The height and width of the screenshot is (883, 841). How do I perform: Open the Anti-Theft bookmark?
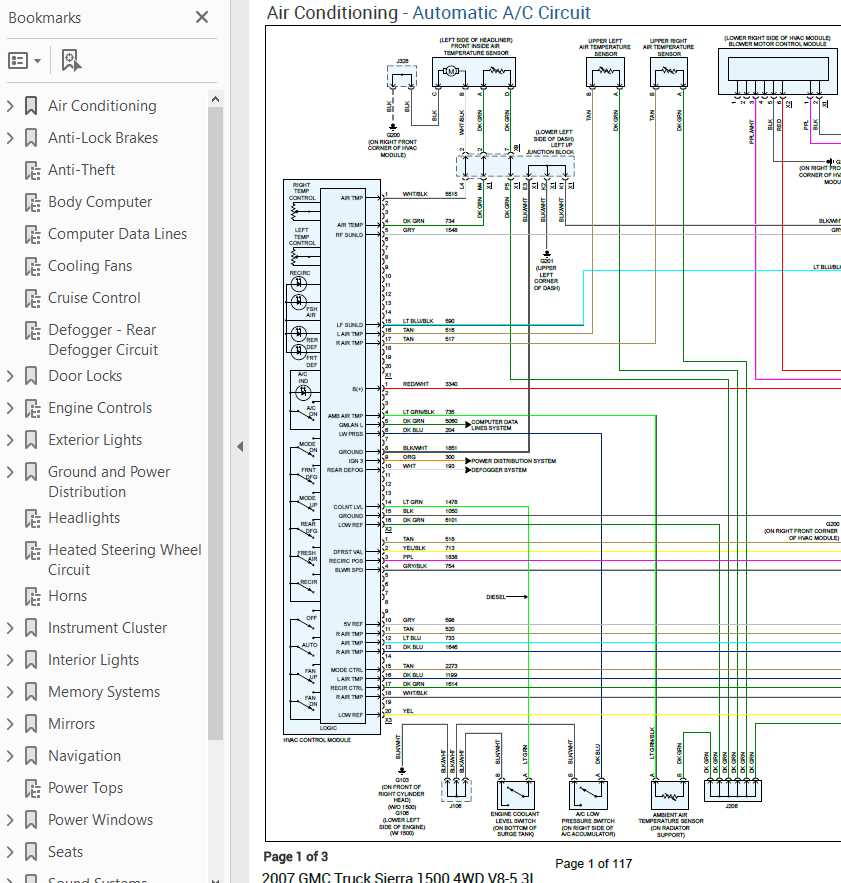click(x=82, y=170)
